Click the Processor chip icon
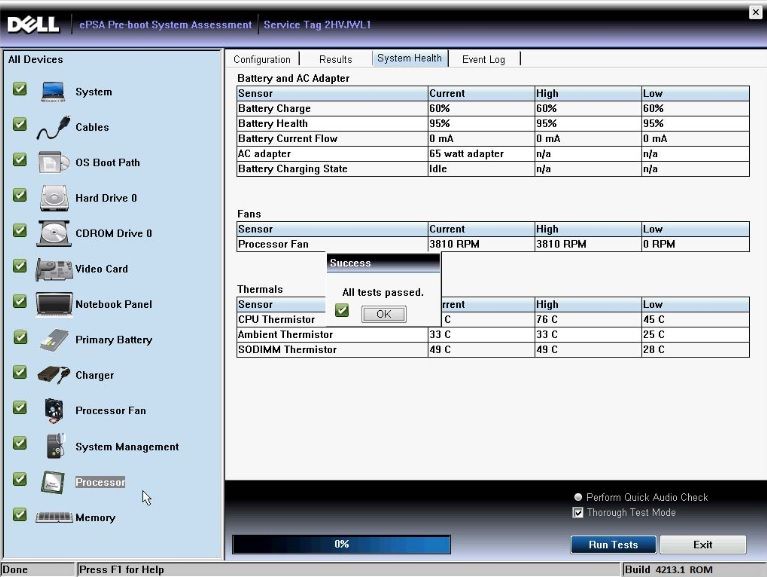 click(x=53, y=482)
